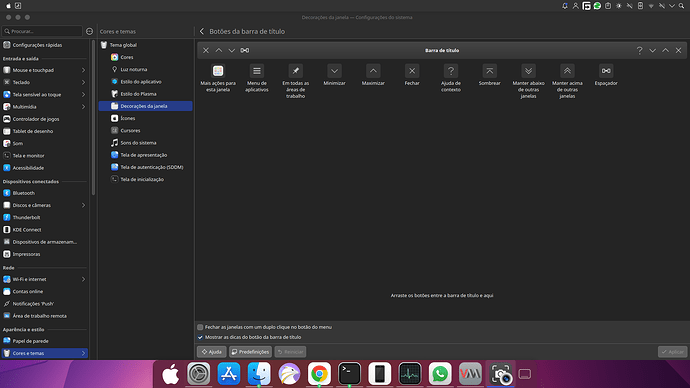
Task: Click the 'Ajuda de contexto' question mark icon
Action: tap(451, 71)
